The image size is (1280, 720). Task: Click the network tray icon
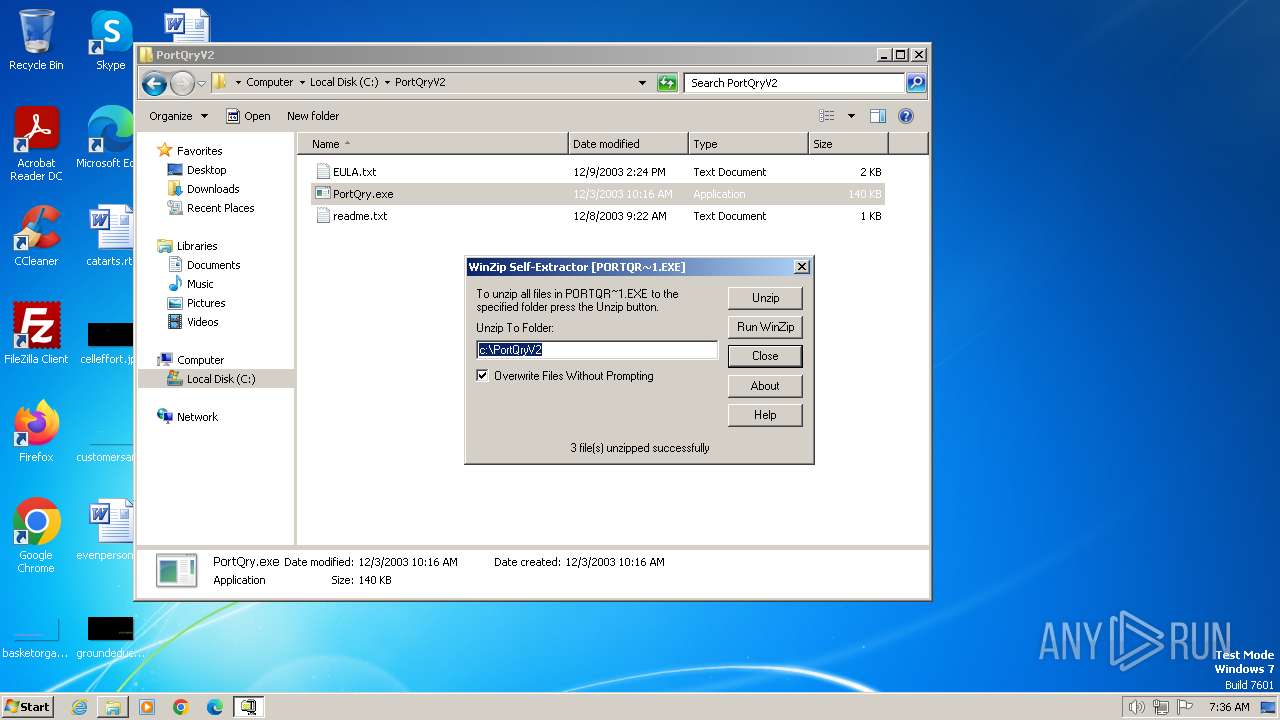(1161, 707)
